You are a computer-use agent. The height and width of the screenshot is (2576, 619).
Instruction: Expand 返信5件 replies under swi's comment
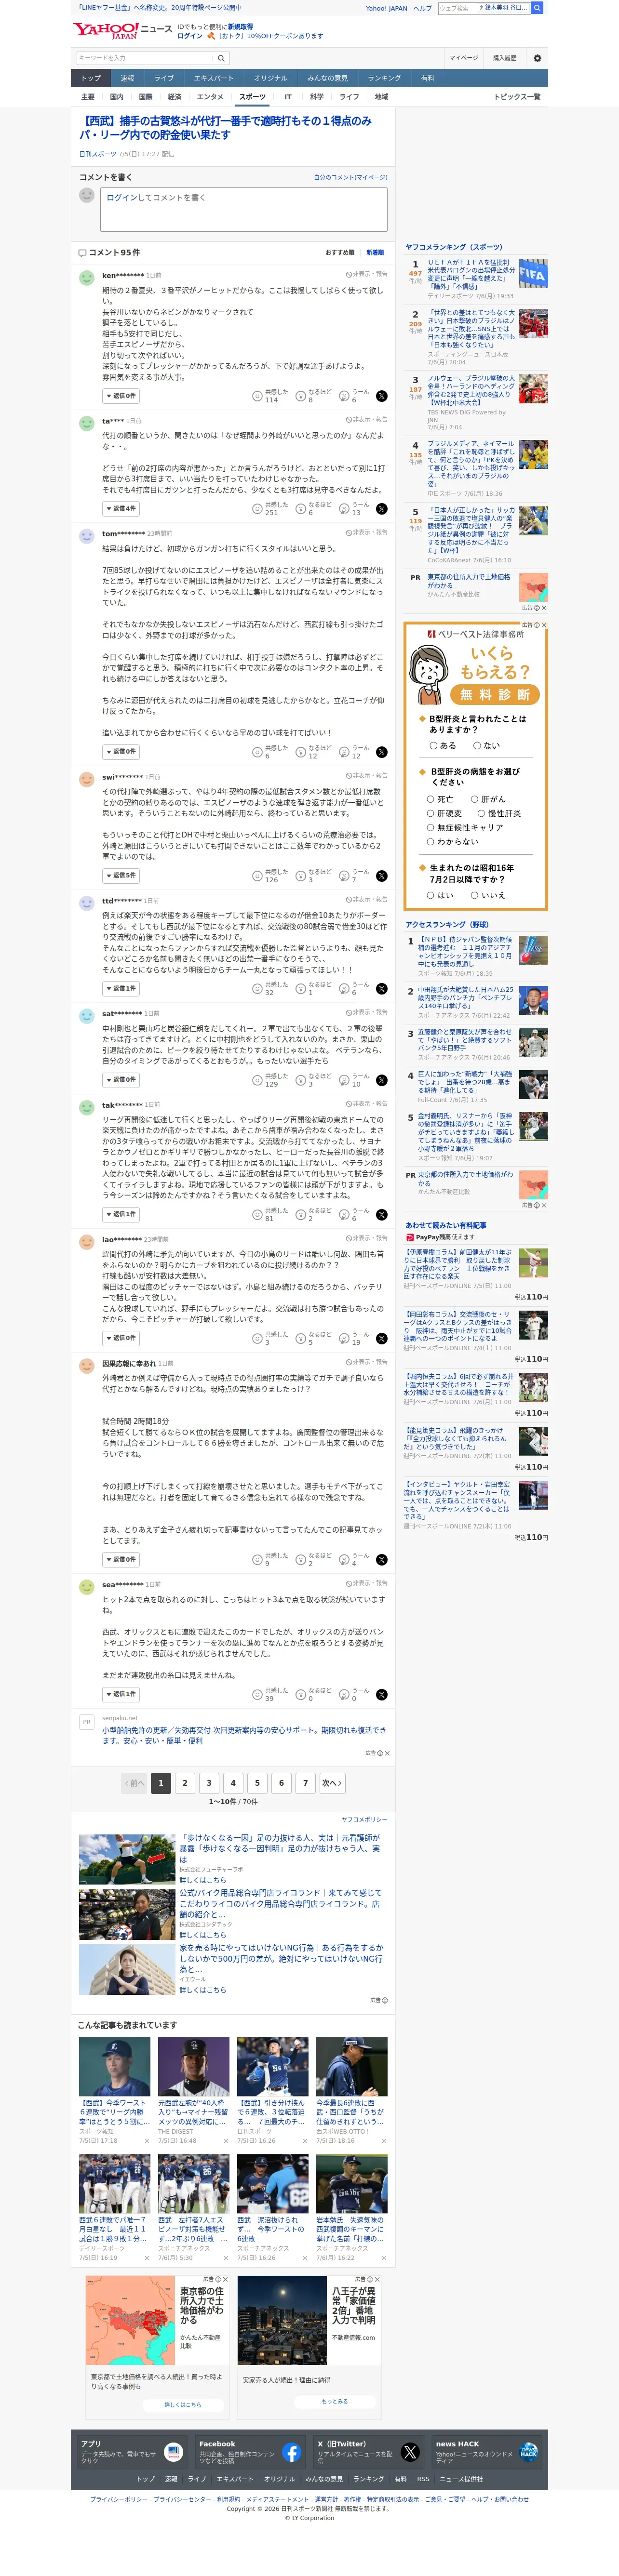coord(121,876)
